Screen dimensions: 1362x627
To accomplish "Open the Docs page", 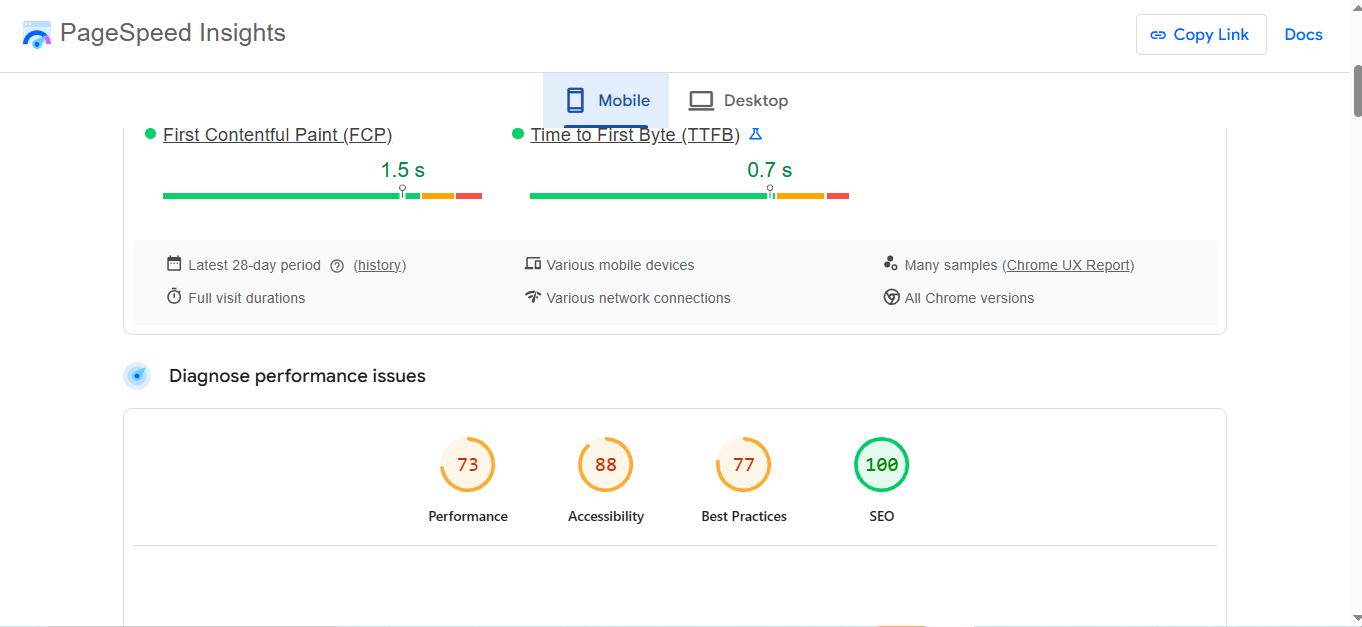I will [x=1303, y=34].
